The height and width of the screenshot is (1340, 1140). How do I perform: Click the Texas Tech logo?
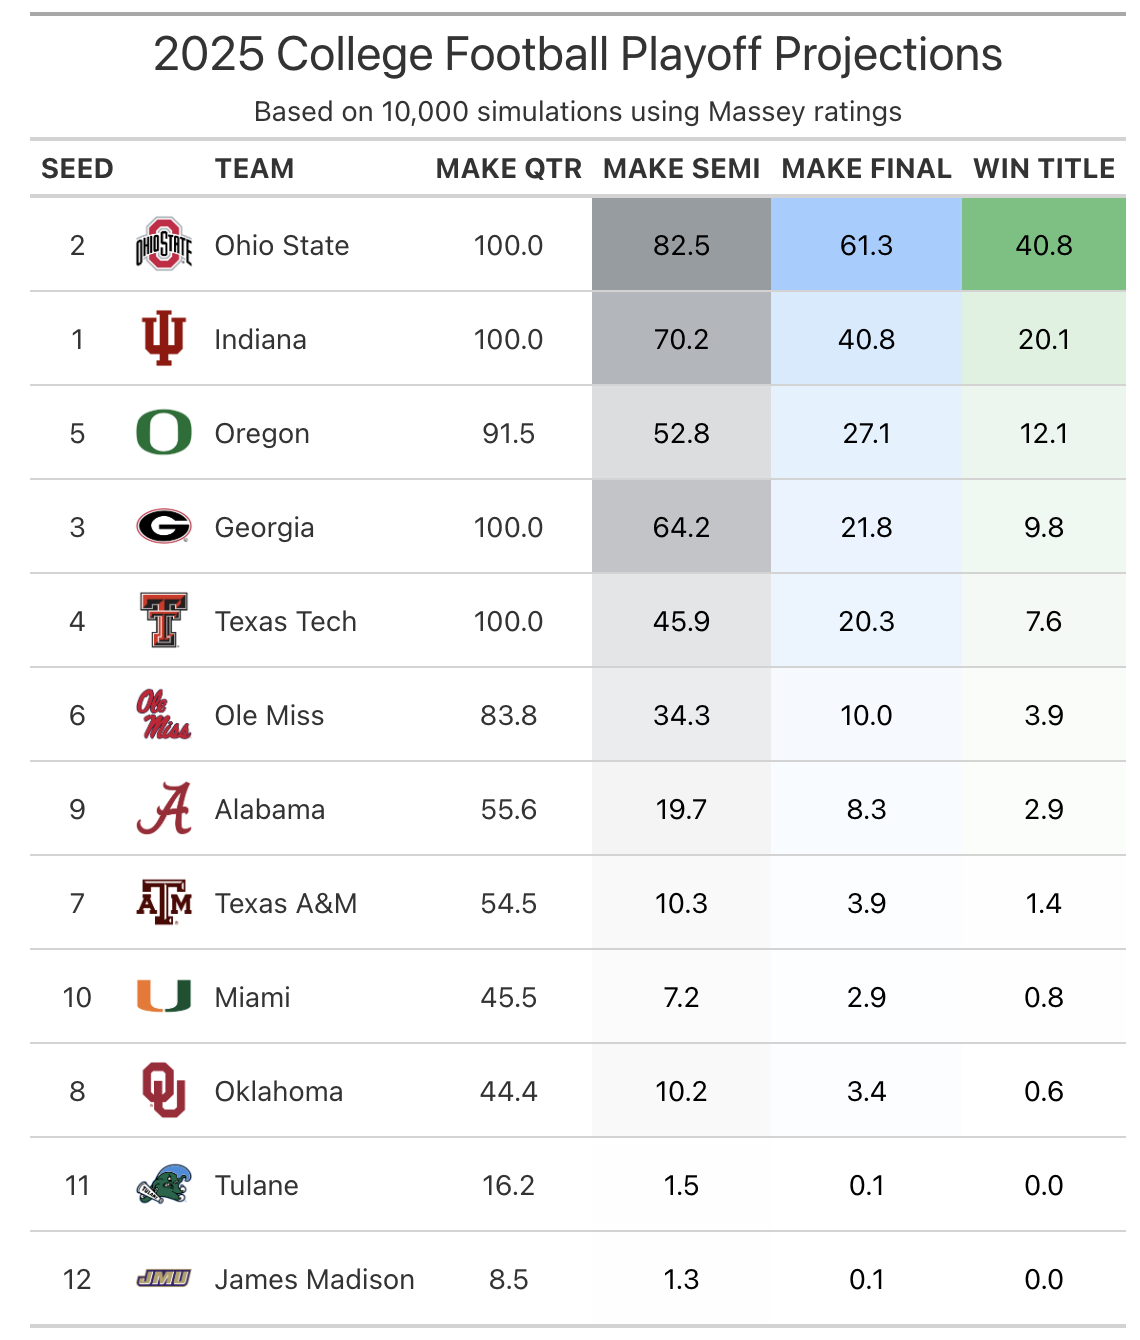(x=163, y=621)
